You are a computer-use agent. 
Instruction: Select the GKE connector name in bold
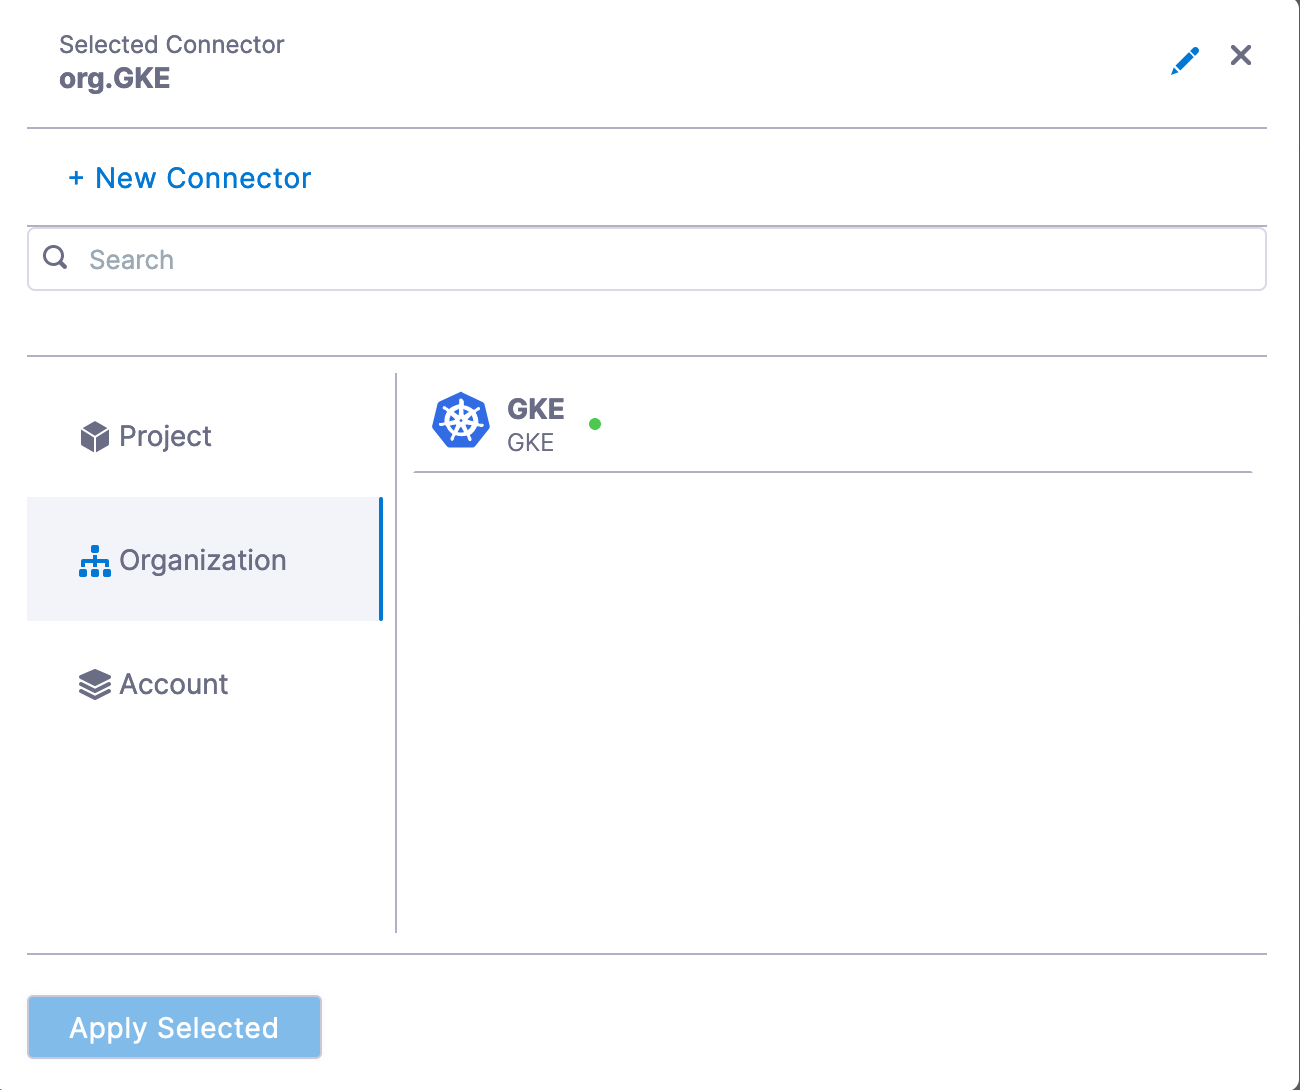coord(536,409)
